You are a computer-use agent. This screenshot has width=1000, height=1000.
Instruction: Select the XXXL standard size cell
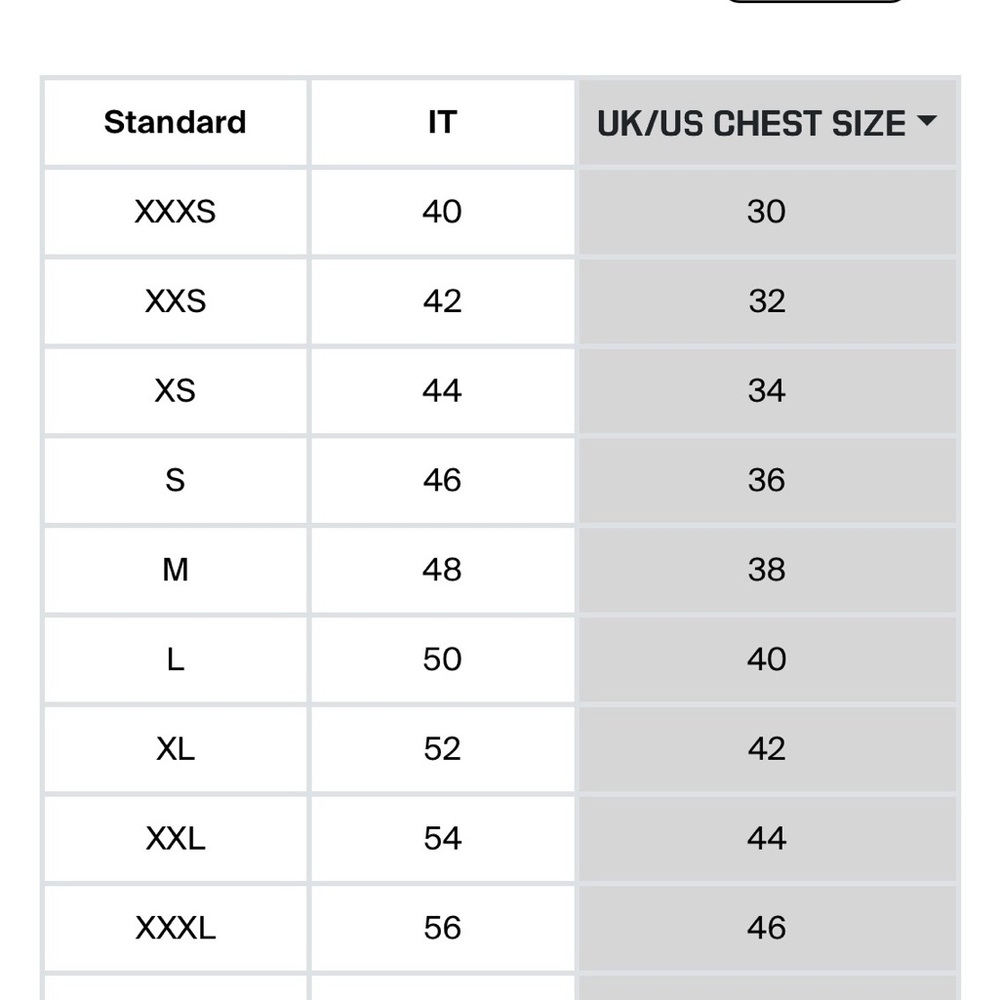pos(175,928)
